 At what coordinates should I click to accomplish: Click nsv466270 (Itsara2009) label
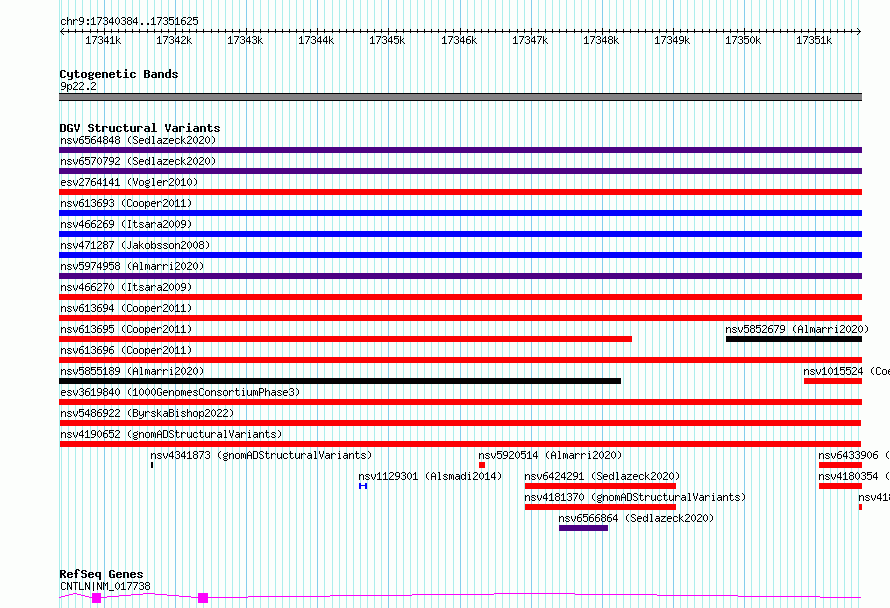point(126,287)
